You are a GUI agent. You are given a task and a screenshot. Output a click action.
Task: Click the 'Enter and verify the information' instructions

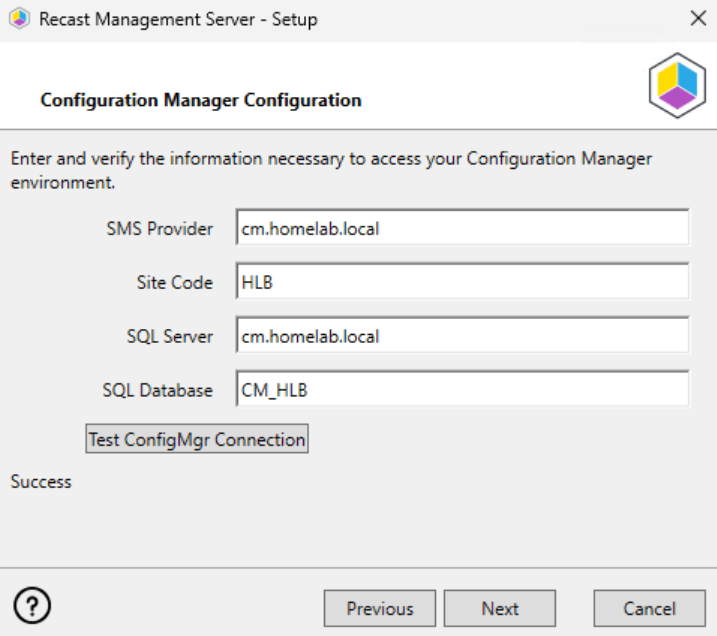pyautogui.click(x=331, y=171)
